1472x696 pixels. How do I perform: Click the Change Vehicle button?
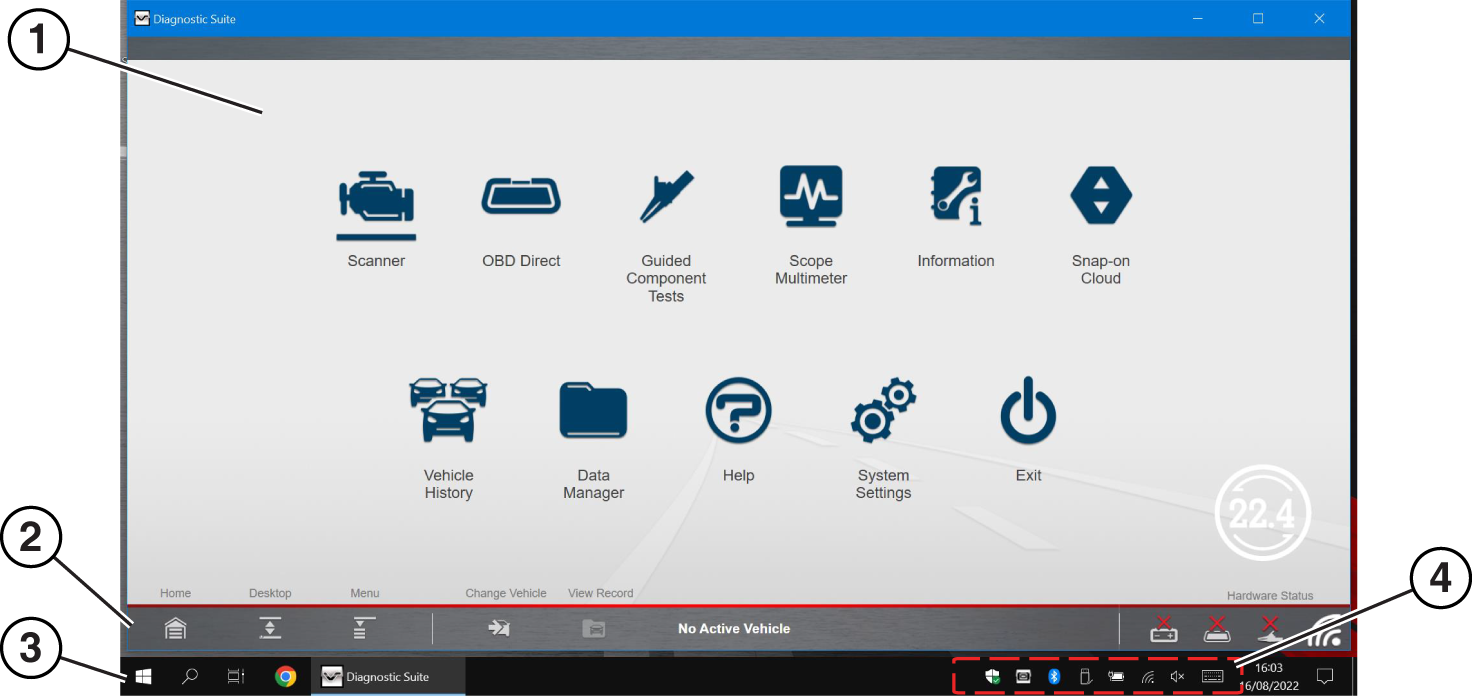click(x=499, y=628)
